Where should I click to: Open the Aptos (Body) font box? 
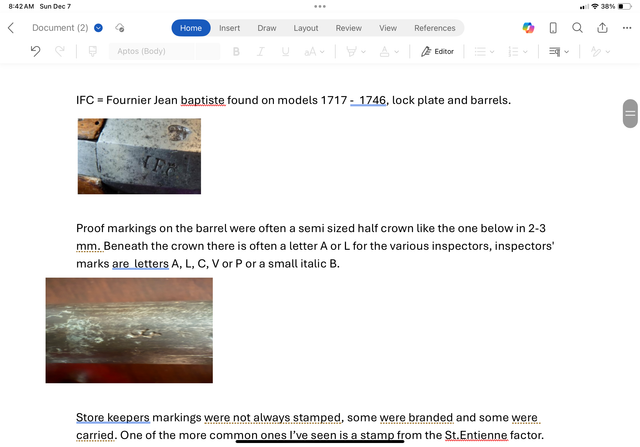151,51
